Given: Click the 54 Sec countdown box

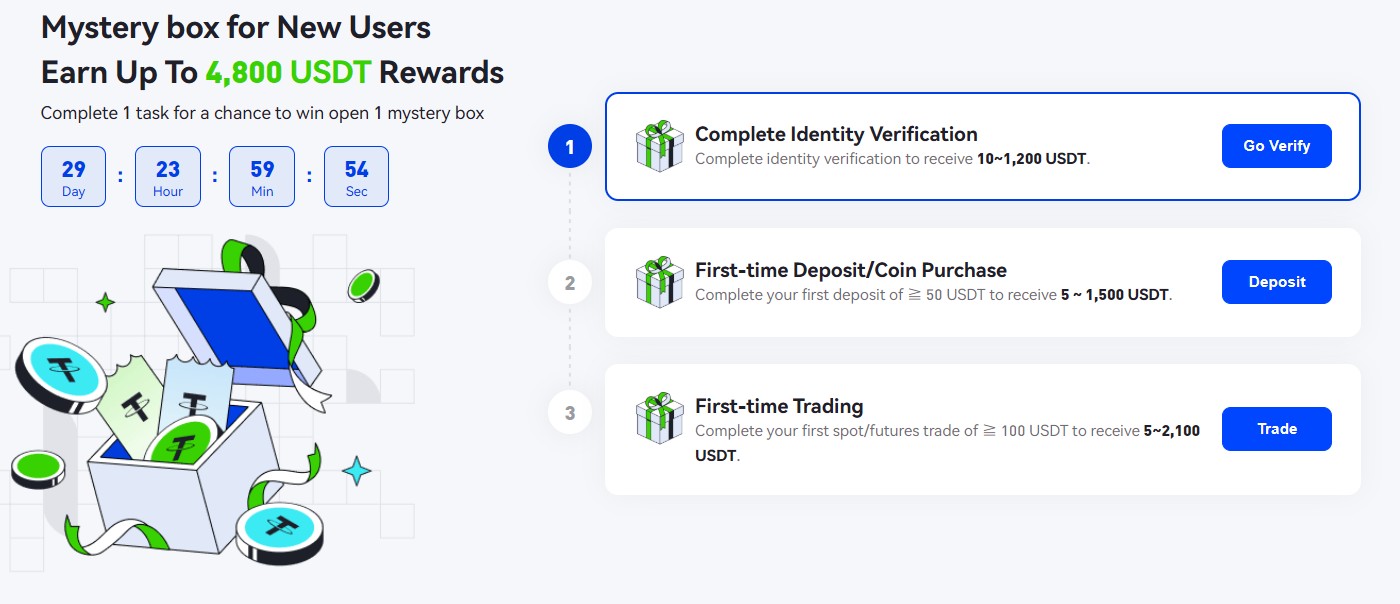Looking at the screenshot, I should pyautogui.click(x=356, y=177).
